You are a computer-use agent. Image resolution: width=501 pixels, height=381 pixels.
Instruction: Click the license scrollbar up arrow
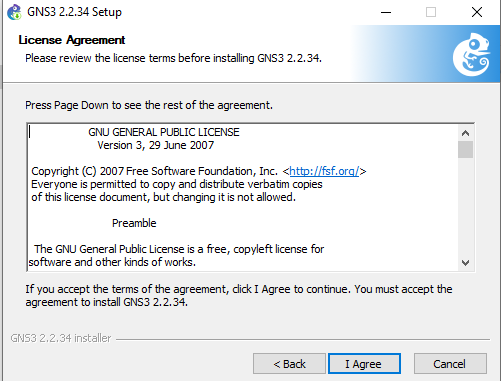pyautogui.click(x=465, y=133)
